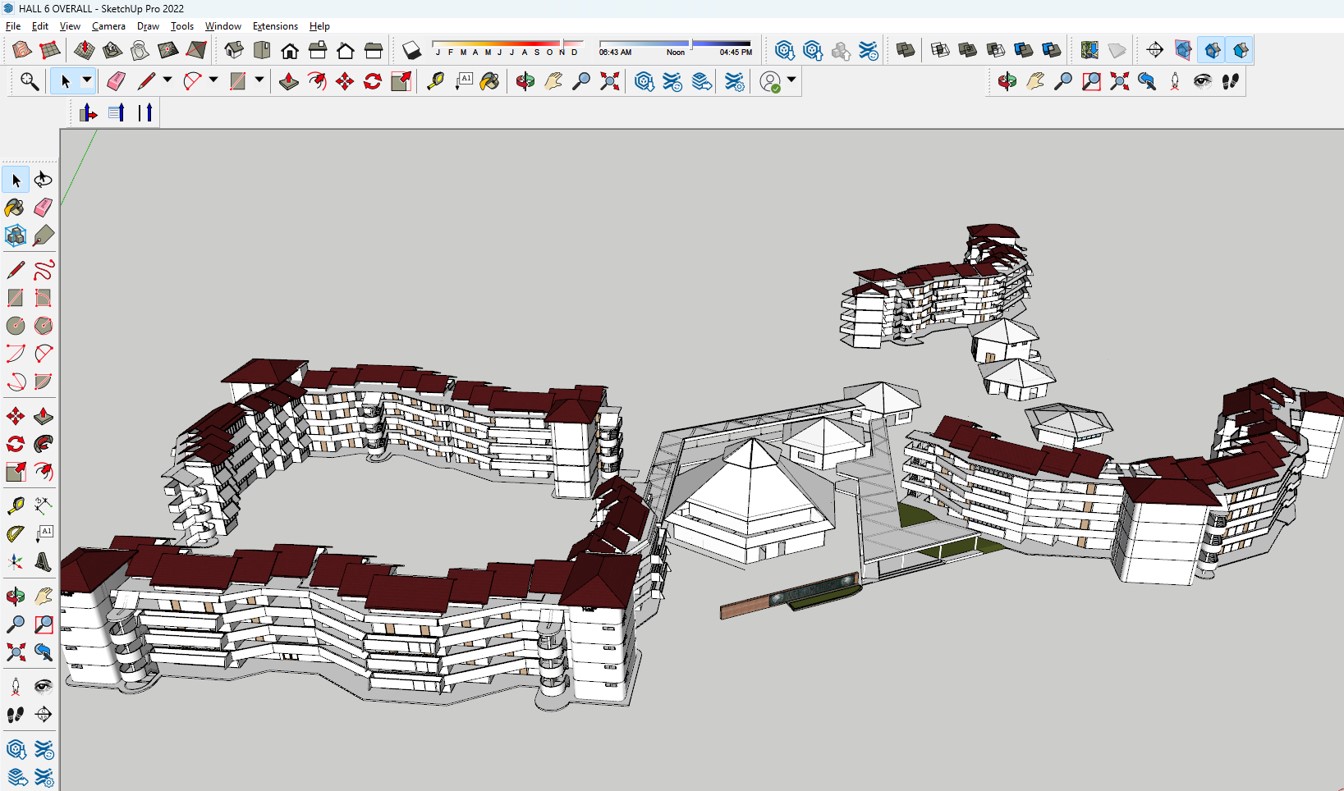Viewport: 1344px width, 791px height.
Task: Choose the Paint Bucket in left toolbar
Action: click(15, 207)
